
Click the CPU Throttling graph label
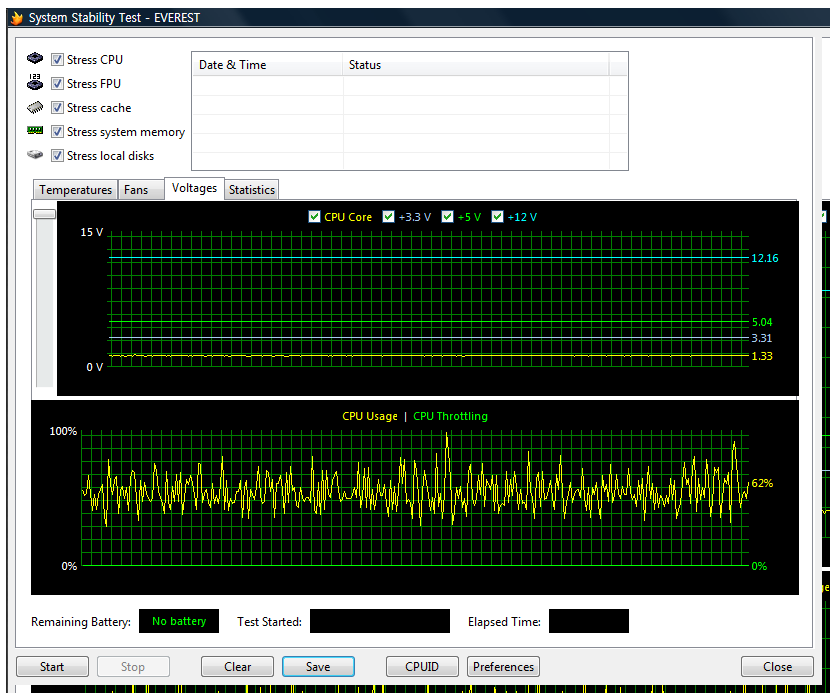[x=450, y=416]
